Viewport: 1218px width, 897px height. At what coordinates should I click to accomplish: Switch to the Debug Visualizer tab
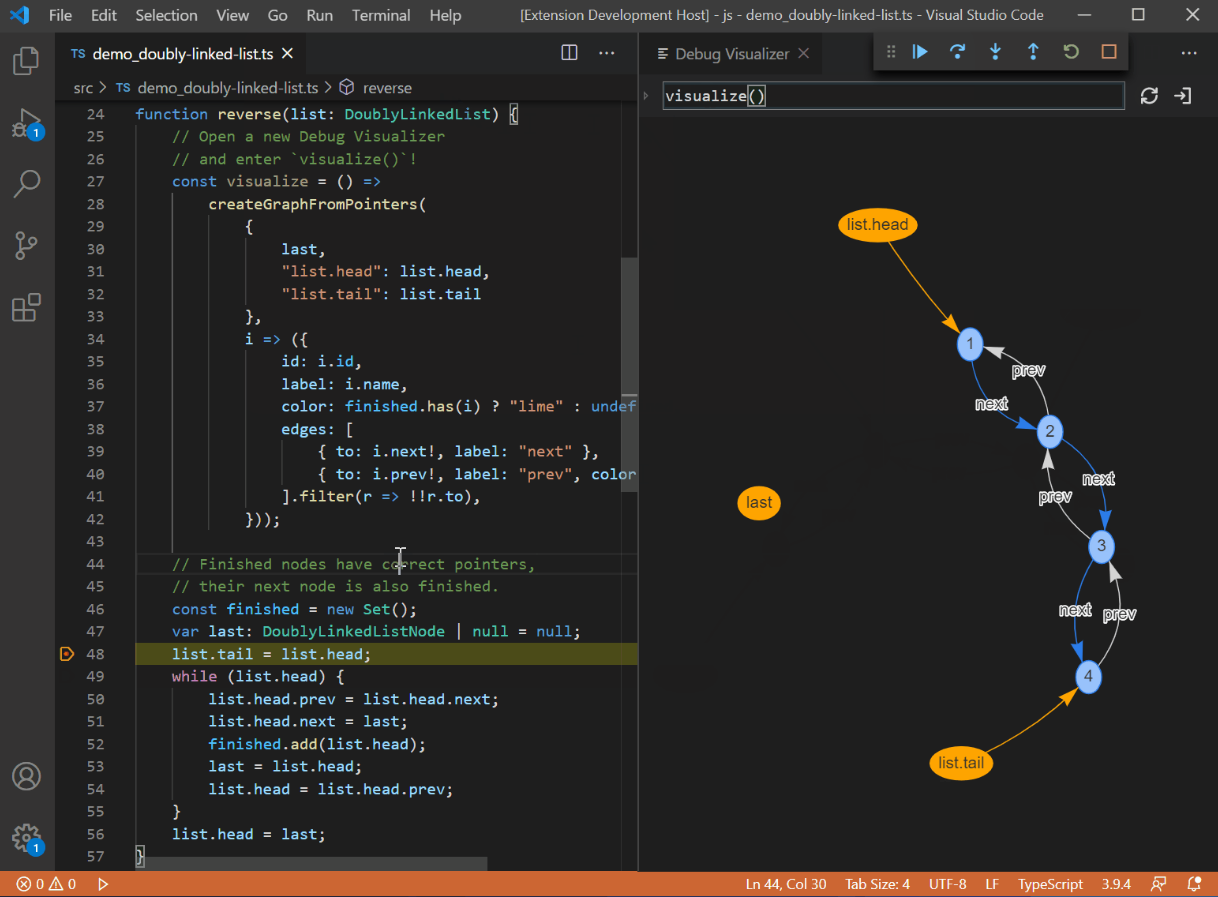[x=730, y=54]
